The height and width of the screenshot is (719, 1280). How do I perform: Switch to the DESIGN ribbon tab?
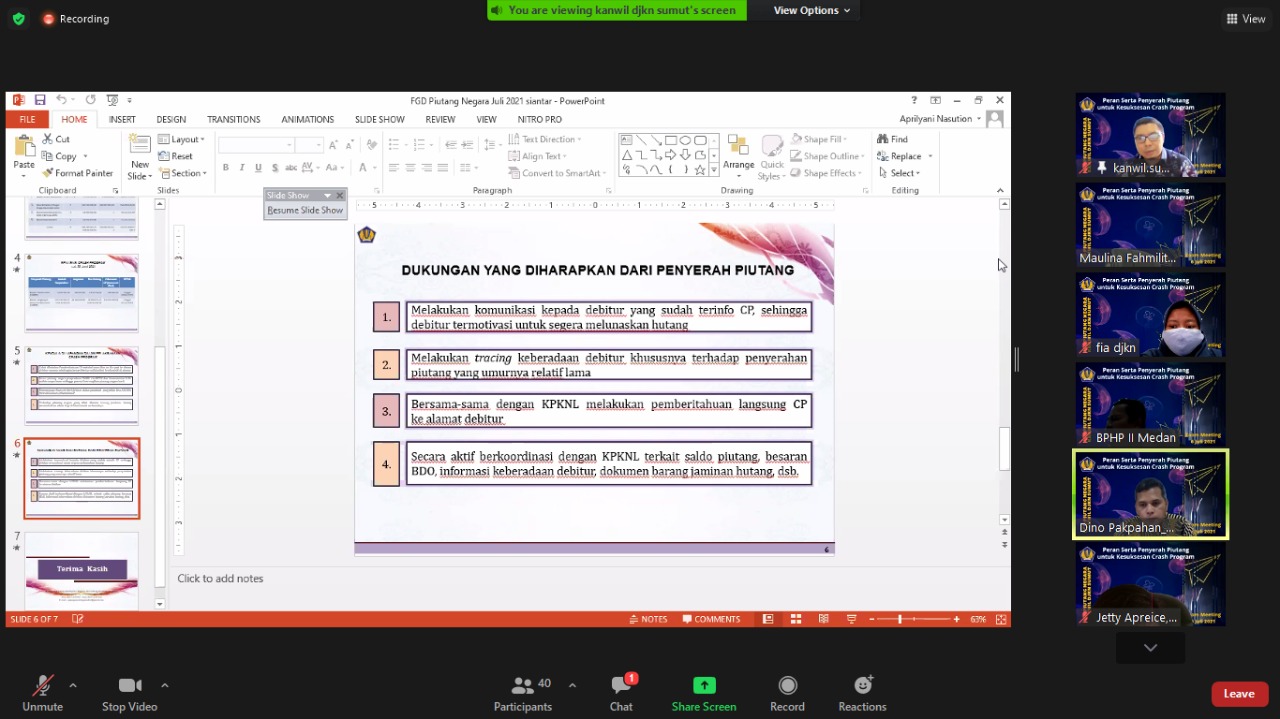[171, 119]
